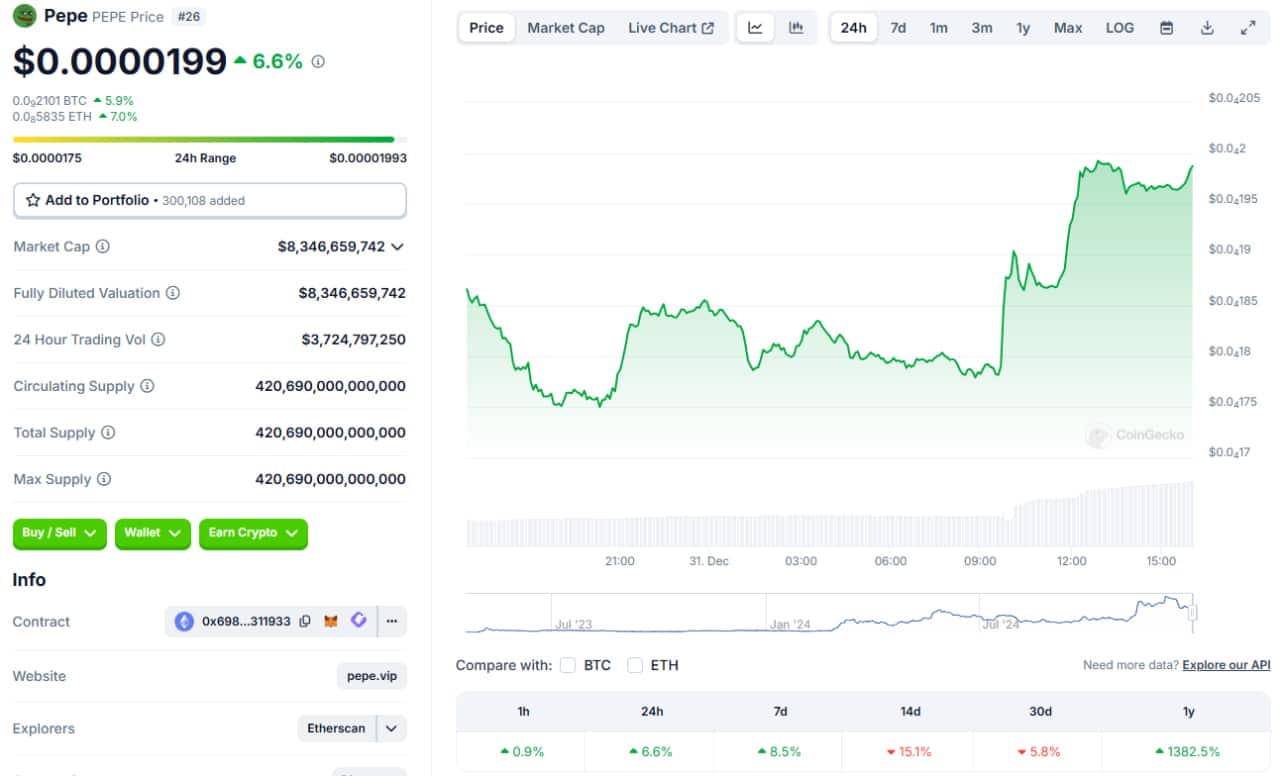
Task: Add token to MetaMask via fox icon
Action: coord(331,622)
